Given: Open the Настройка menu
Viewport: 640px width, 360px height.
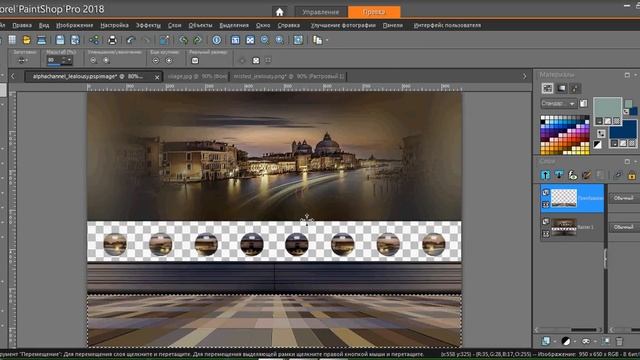Looking at the screenshot, I should 114,25.
